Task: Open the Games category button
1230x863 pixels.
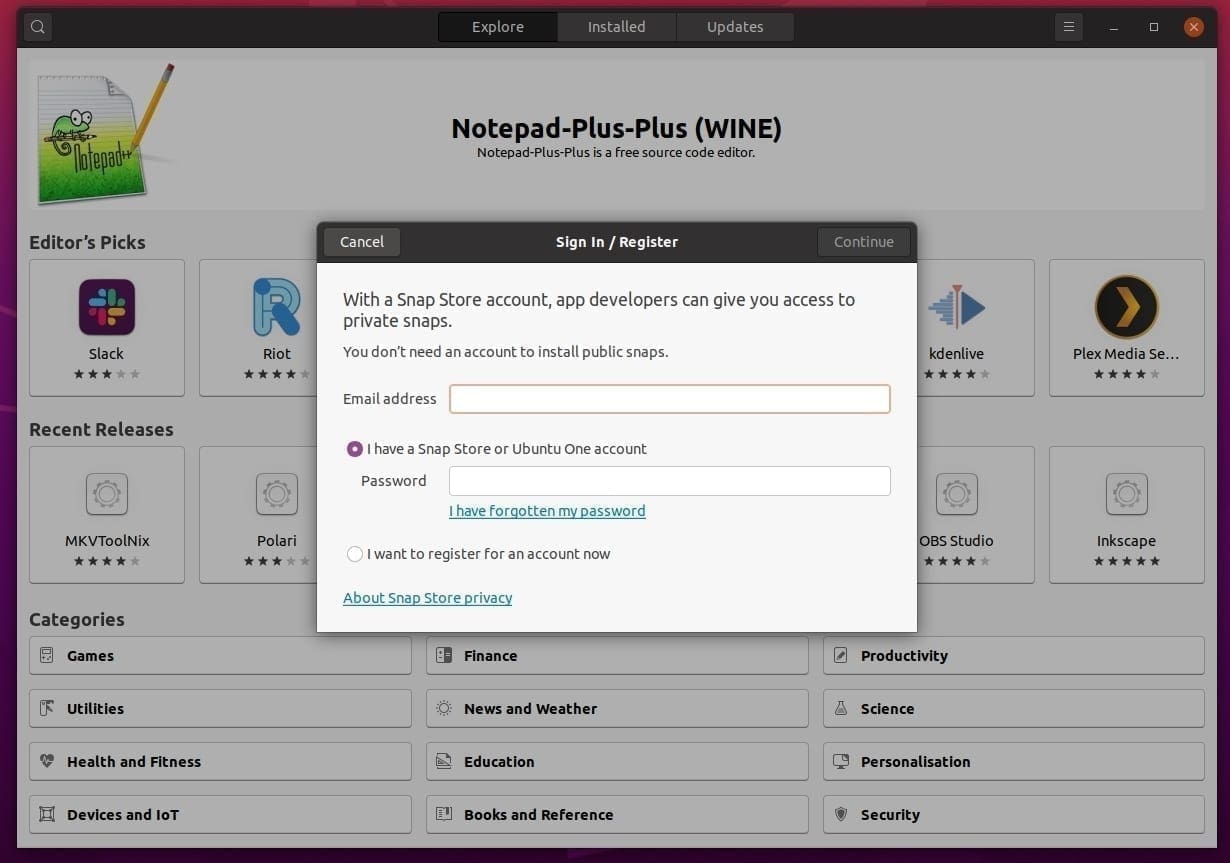Action: 220,656
